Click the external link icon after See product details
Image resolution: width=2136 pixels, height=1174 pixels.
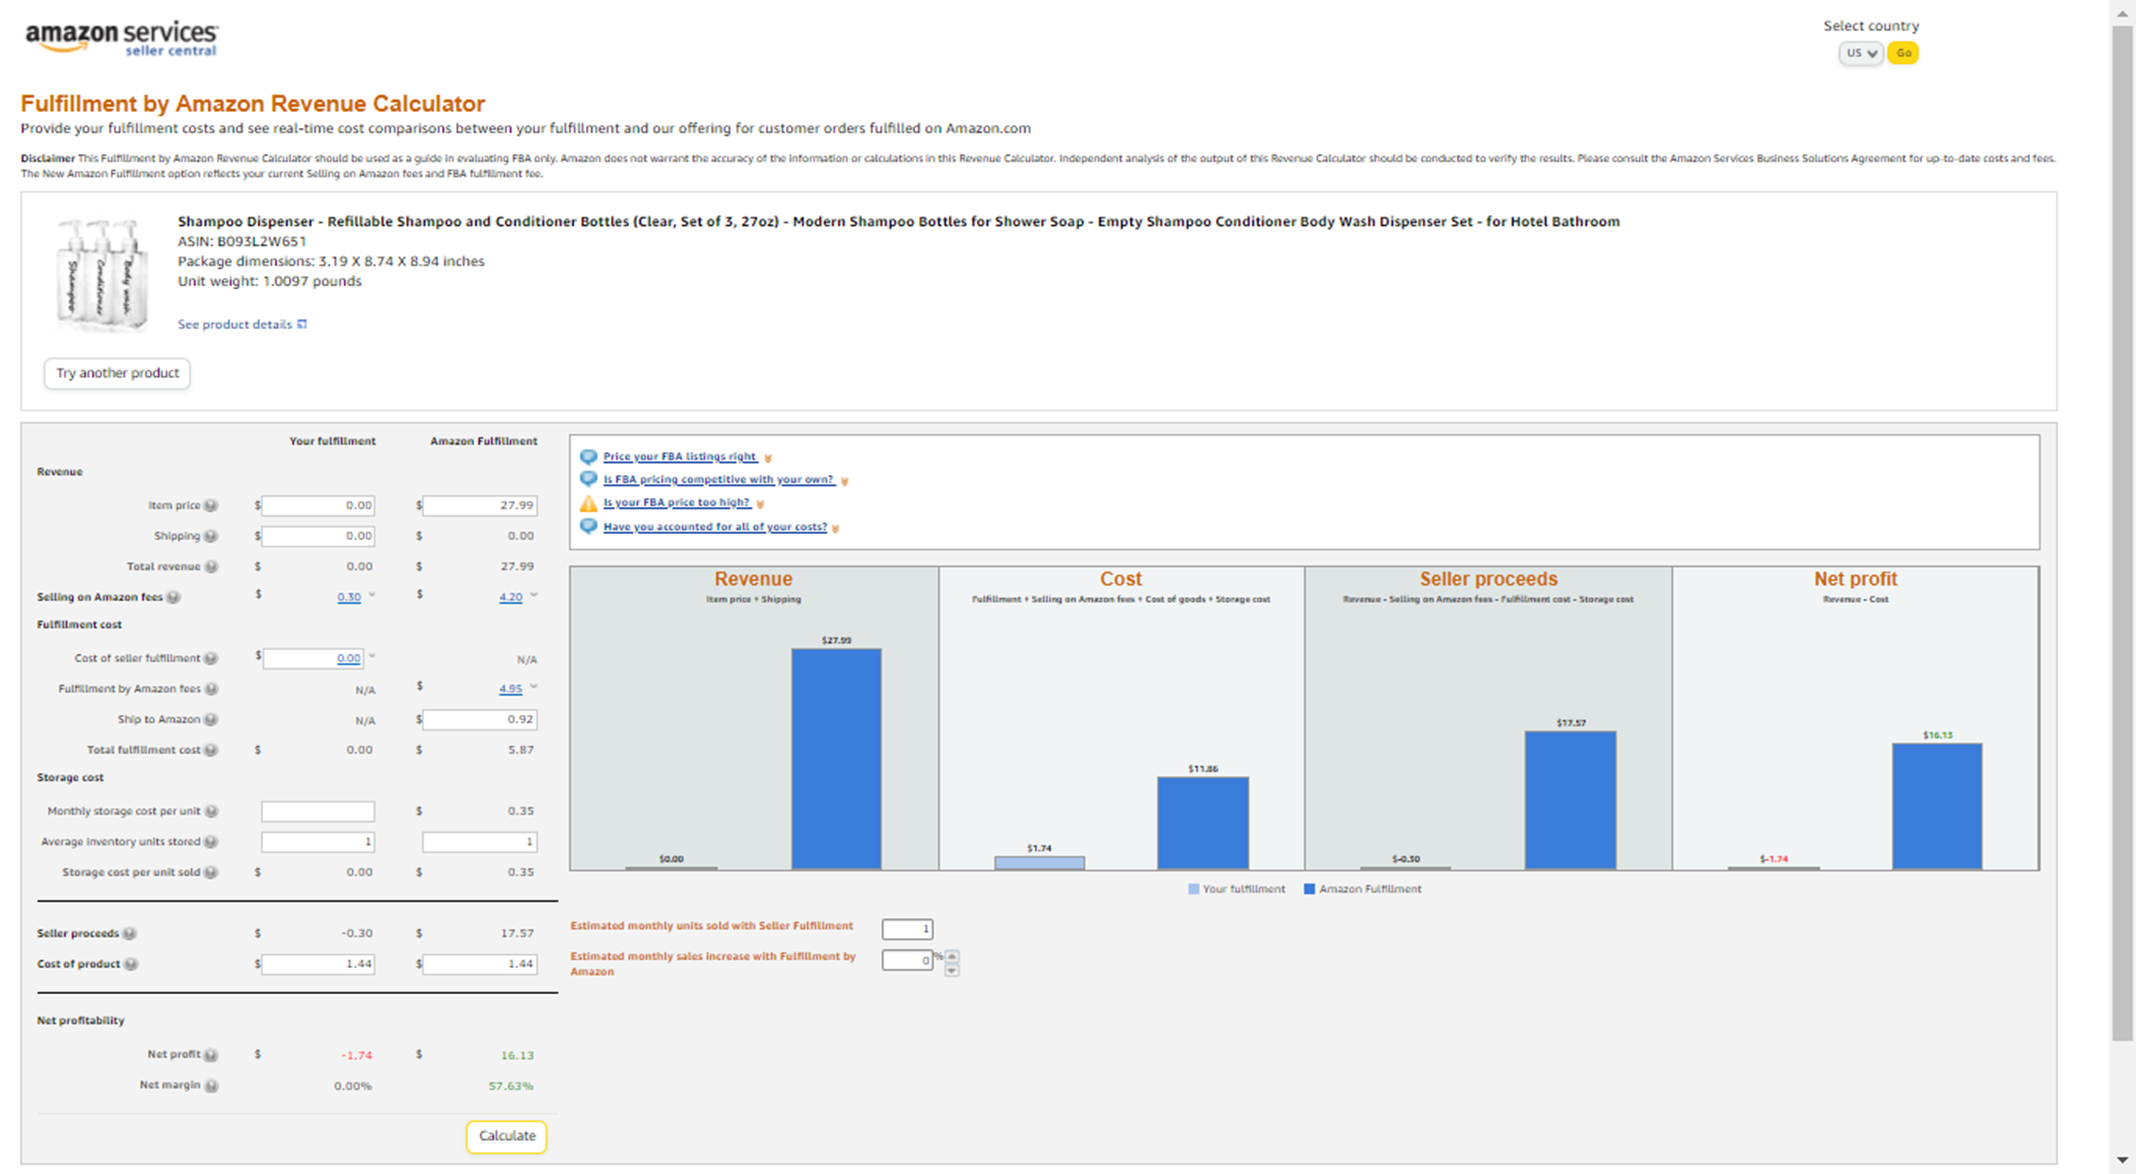302,324
